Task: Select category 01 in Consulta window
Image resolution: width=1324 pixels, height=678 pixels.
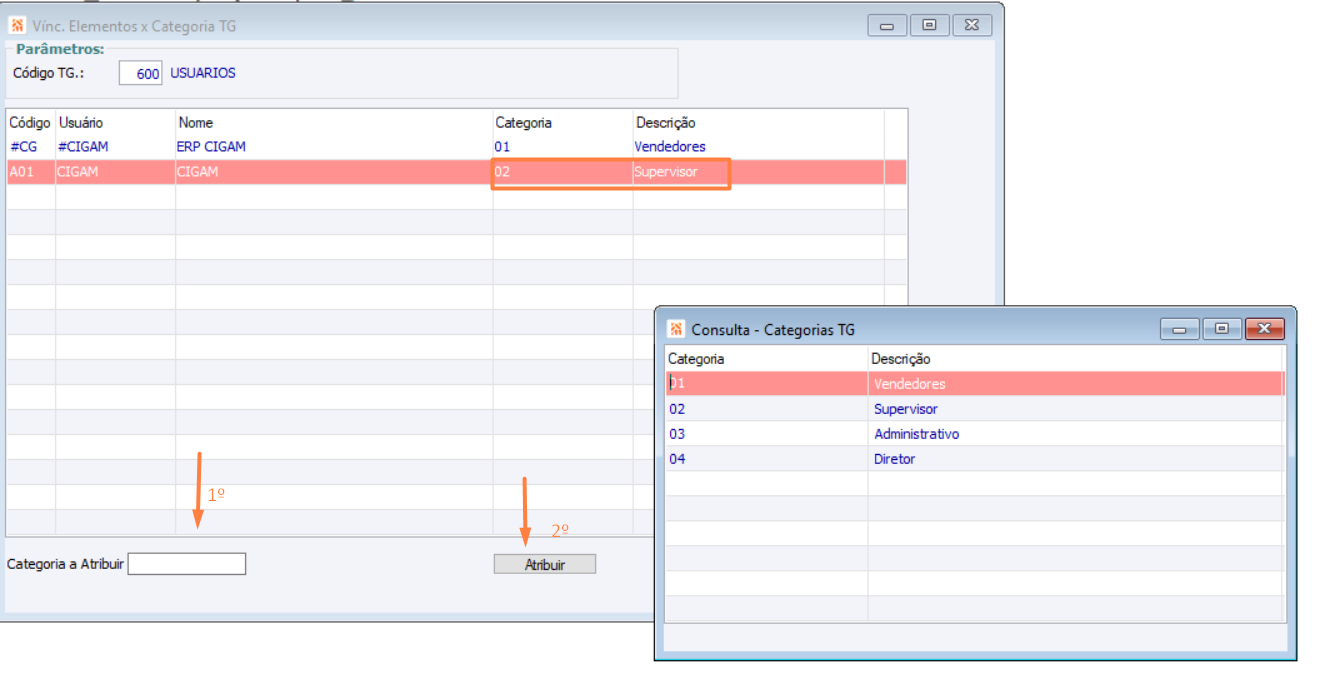Action: tap(677, 384)
